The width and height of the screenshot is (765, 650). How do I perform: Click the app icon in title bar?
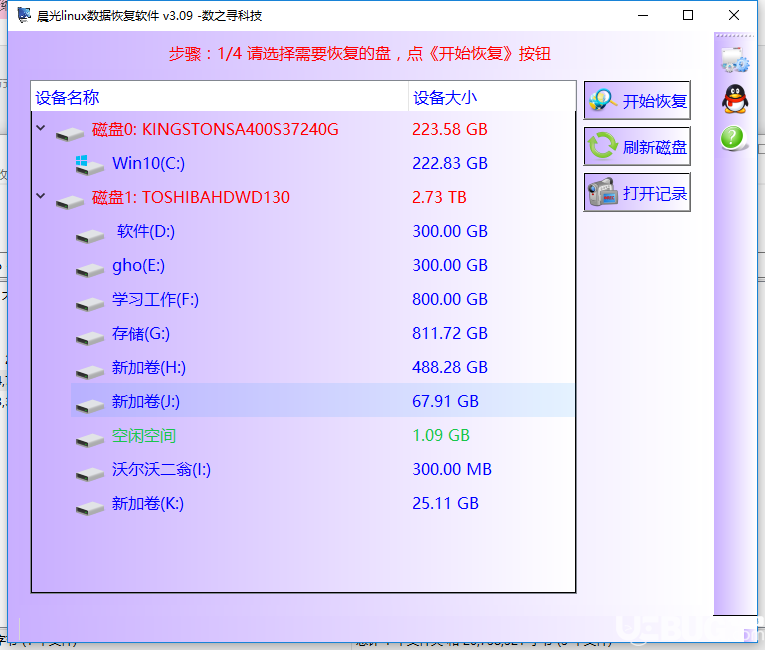(x=24, y=15)
